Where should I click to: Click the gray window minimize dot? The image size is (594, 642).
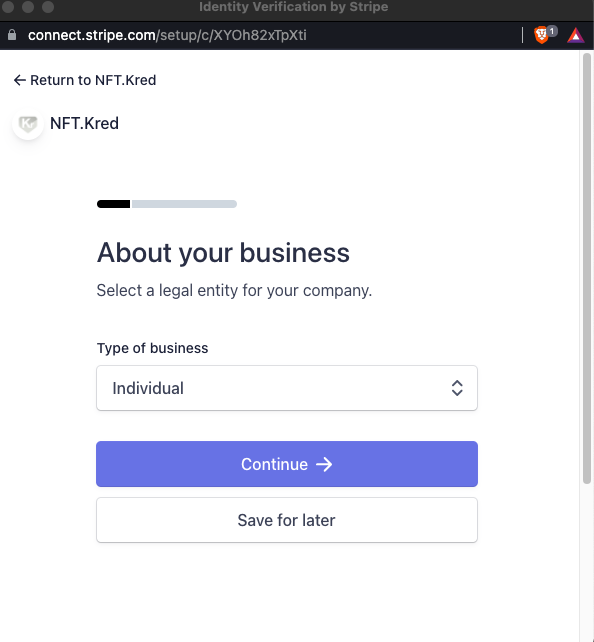pyautogui.click(x=28, y=7)
